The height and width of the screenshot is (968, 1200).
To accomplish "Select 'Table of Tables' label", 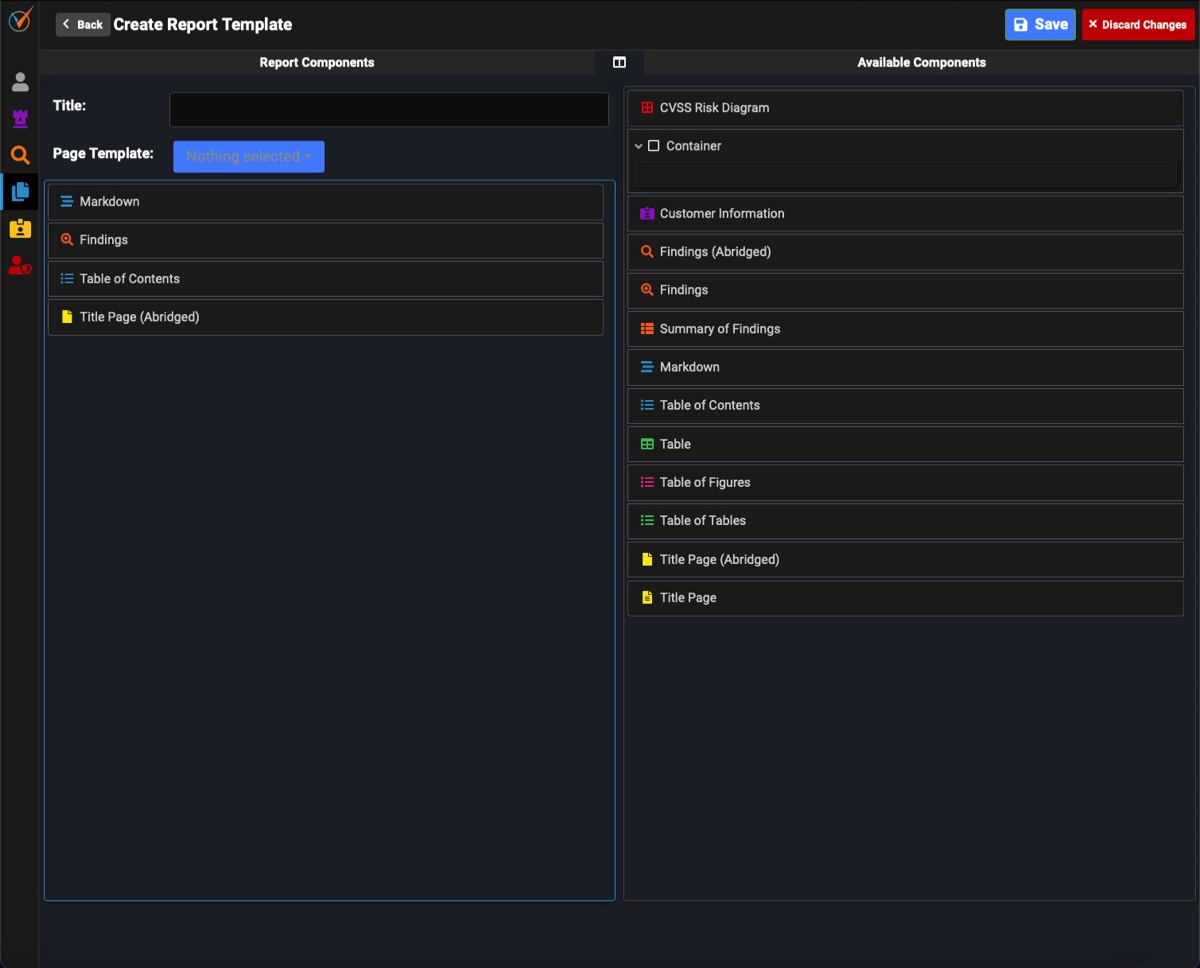I will (x=703, y=521).
